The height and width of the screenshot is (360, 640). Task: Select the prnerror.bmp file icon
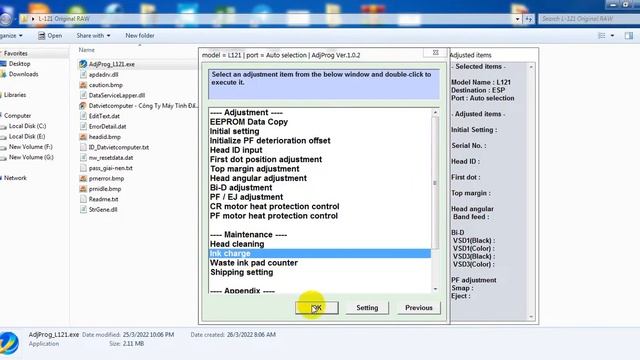point(83,178)
